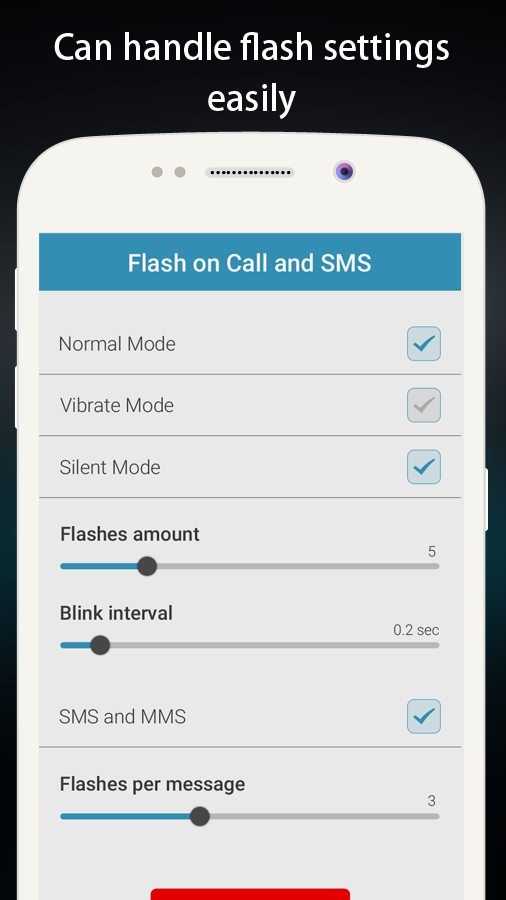Click the red button at screen bottom
The width and height of the screenshot is (506, 900).
tap(250, 894)
